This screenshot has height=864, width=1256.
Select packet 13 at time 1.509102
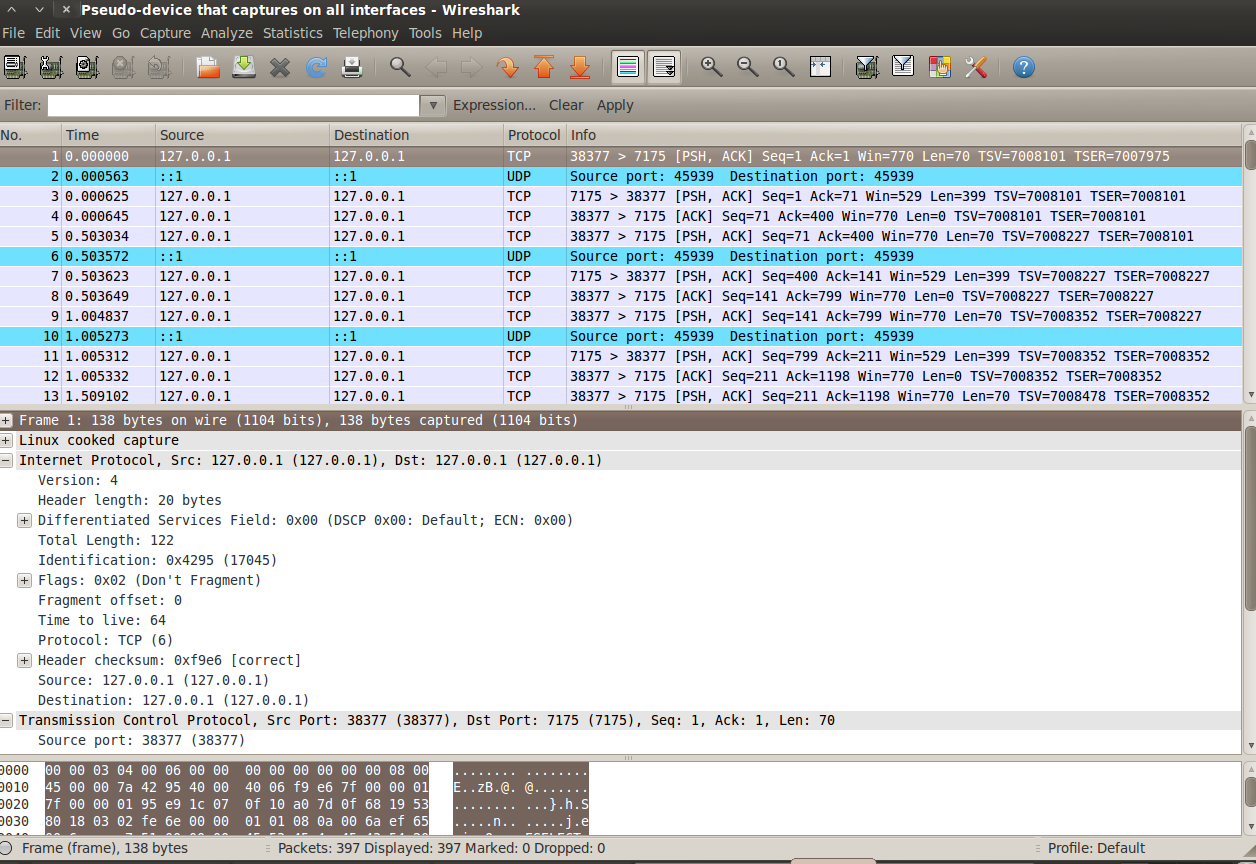(621, 396)
